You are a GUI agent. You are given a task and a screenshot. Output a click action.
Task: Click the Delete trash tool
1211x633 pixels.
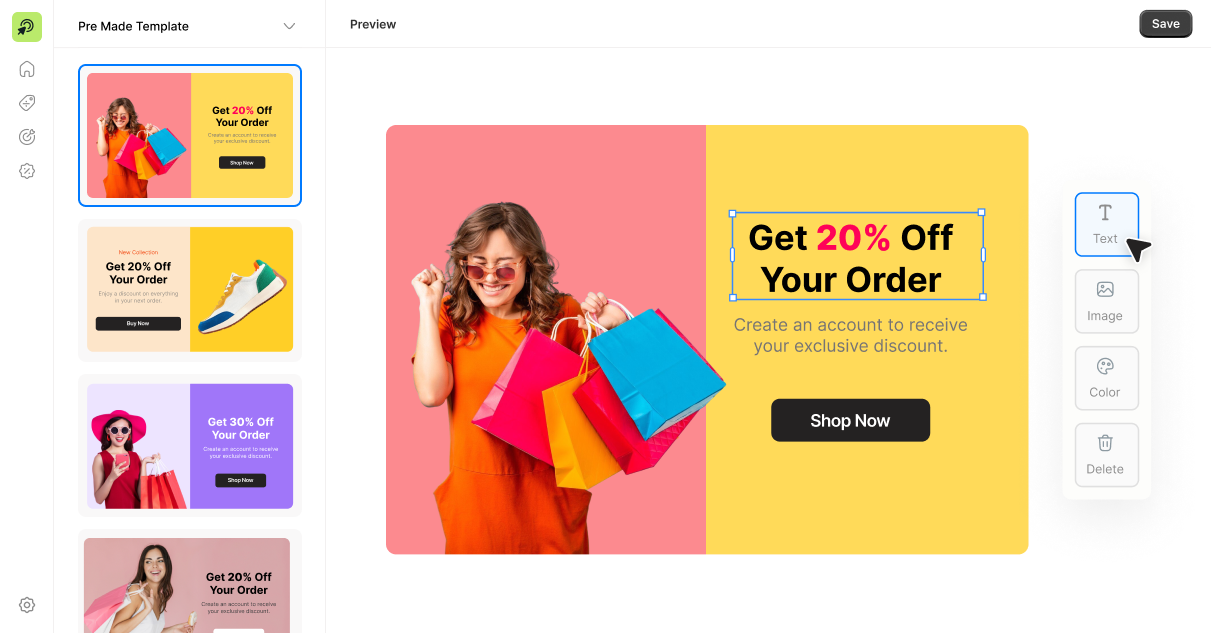click(1106, 455)
